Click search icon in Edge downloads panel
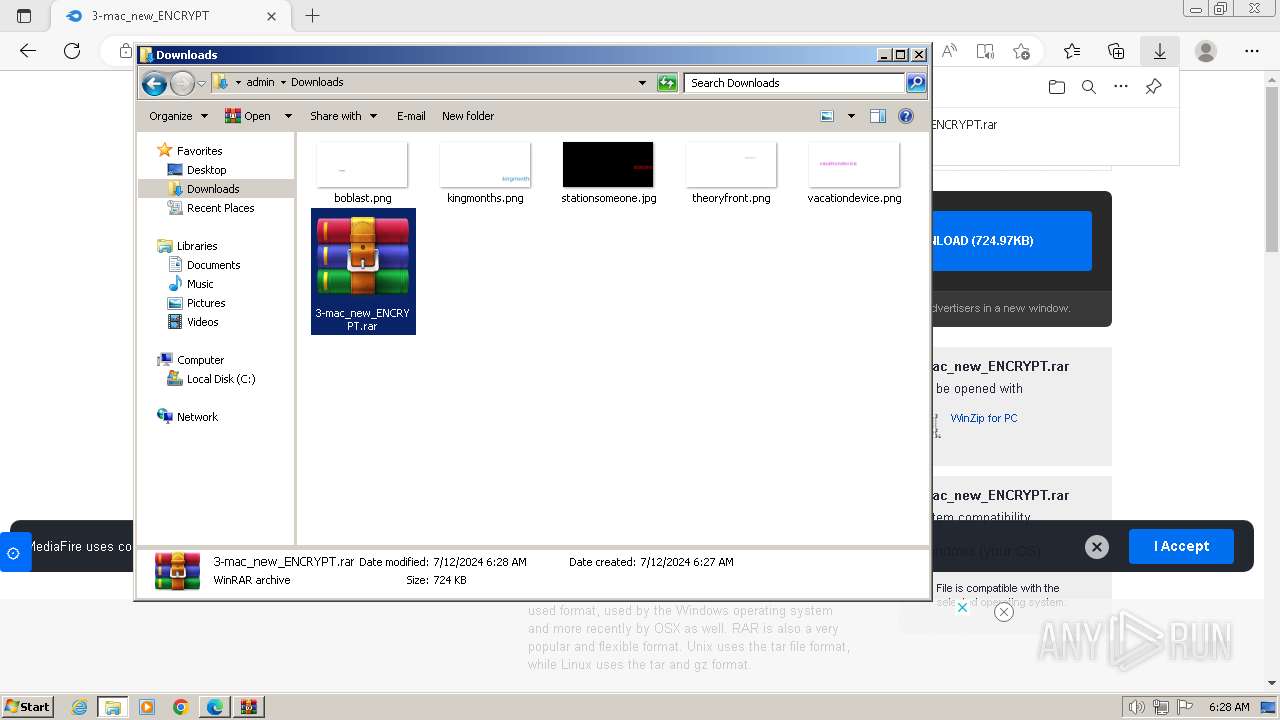 pyautogui.click(x=1089, y=87)
